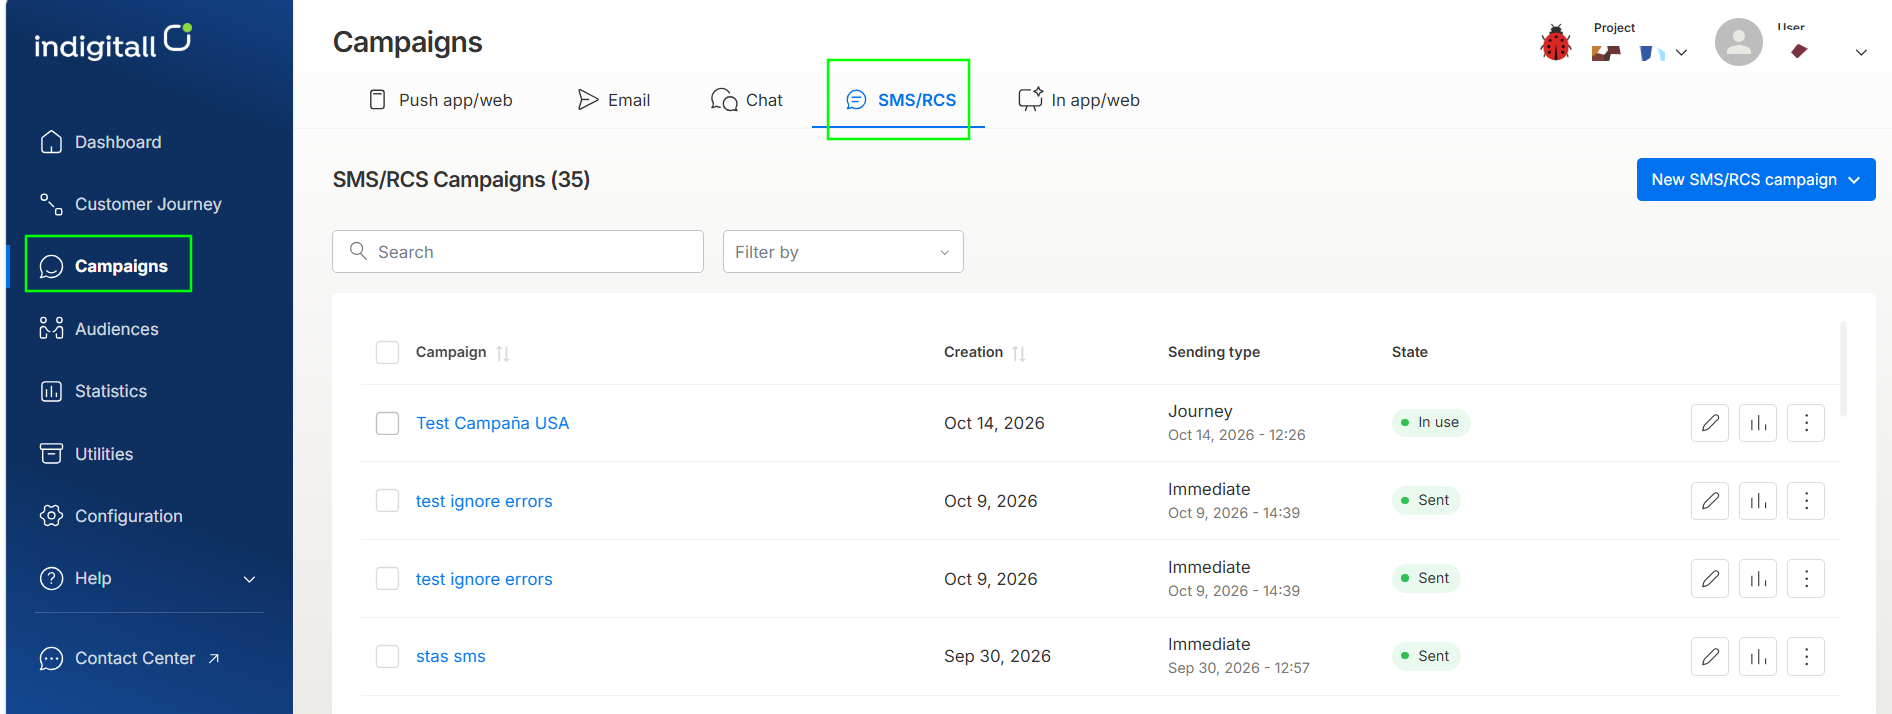Tick the stas sms checkbox
Screen dimensions: 1892x714
[x=387, y=656]
